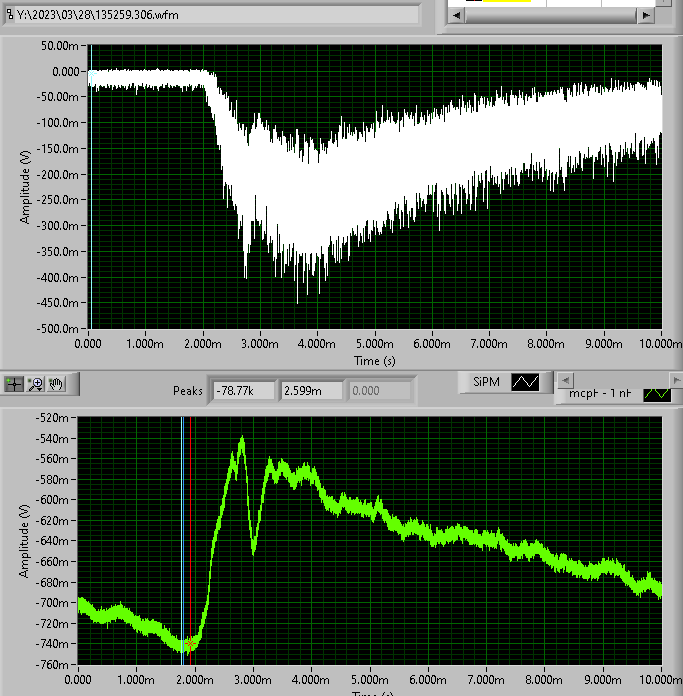Click top graph Amplitude (V) axis label
The width and height of the screenshot is (683, 696).
[x=25, y=187]
